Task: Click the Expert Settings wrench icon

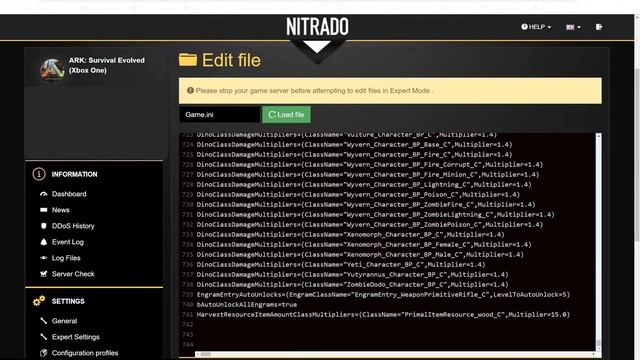Action: [x=44, y=337]
